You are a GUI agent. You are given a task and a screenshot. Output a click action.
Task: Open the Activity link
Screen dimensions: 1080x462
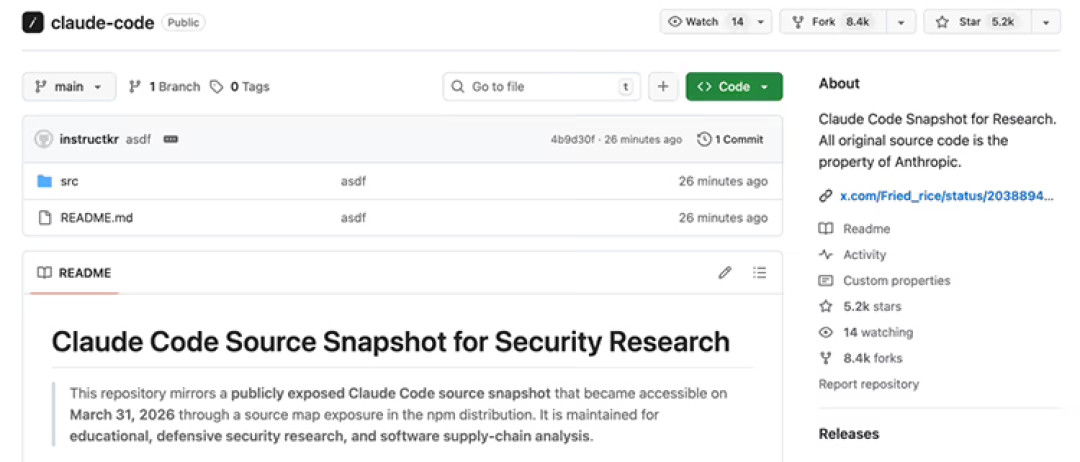click(x=864, y=255)
